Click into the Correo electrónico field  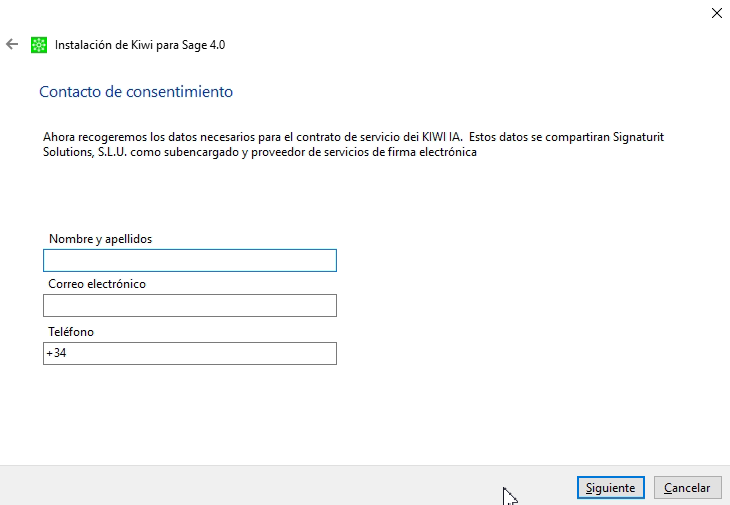pyautogui.click(x=190, y=306)
